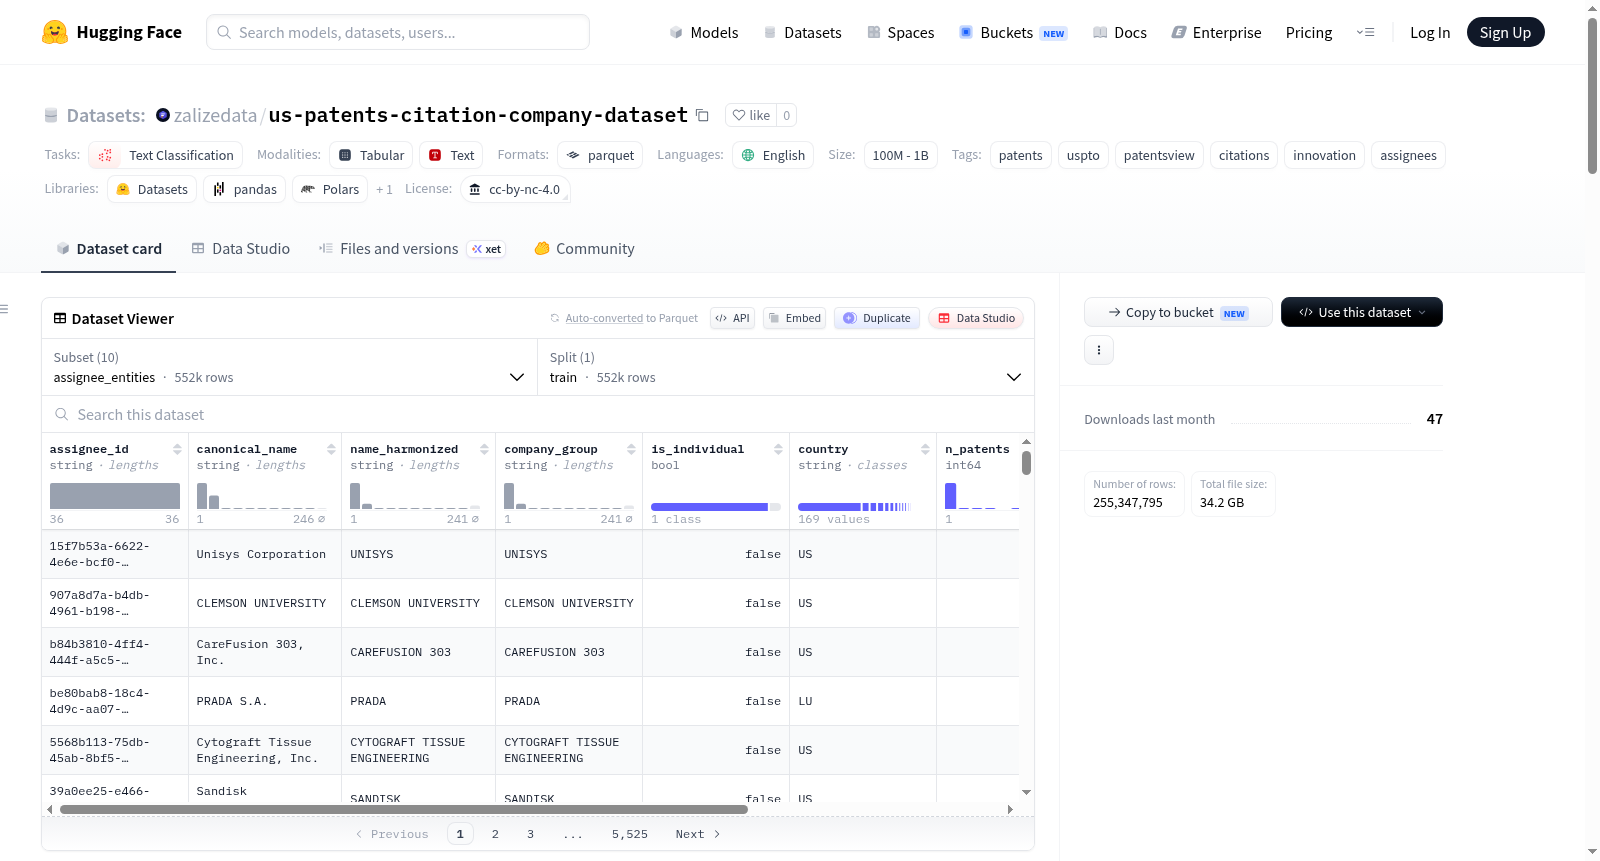Image resolution: width=1600 pixels, height=861 pixels.
Task: Filter by the Text modality tag
Action: coord(451,155)
